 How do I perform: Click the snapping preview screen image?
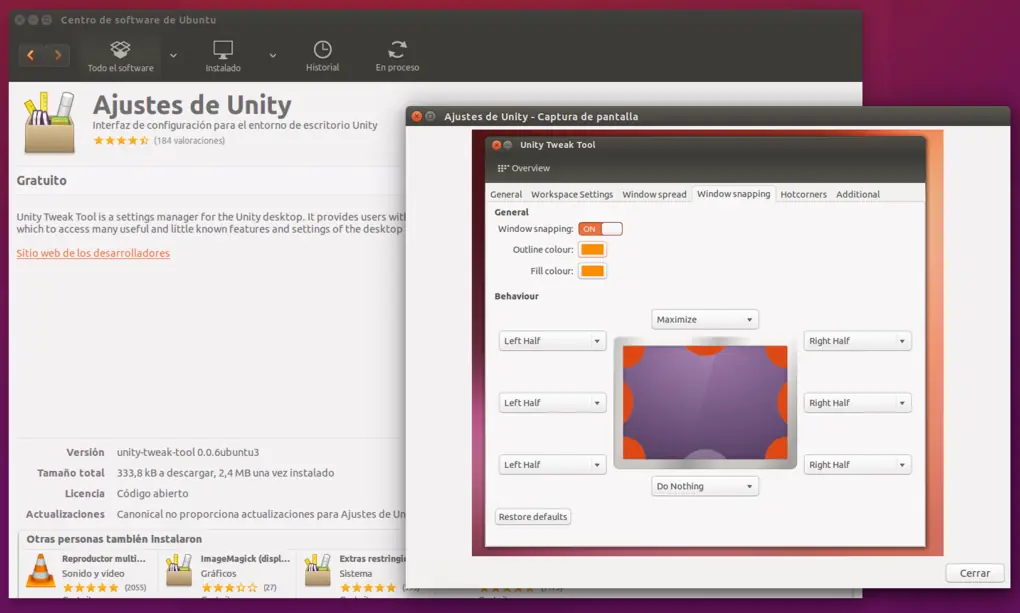coord(705,403)
